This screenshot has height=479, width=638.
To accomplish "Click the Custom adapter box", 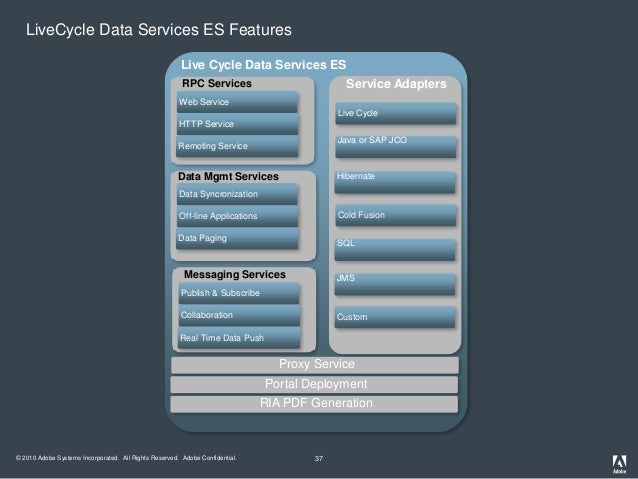I will click(395, 317).
